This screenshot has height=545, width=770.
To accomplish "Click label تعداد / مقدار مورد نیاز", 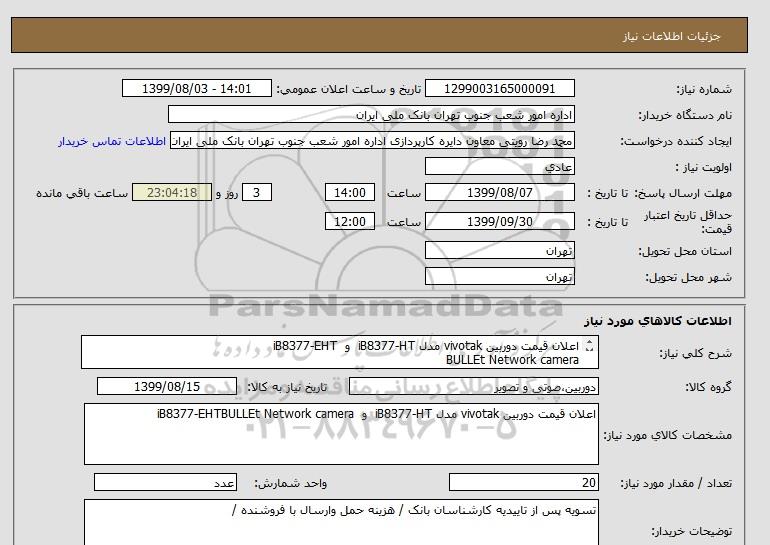I will click(x=676, y=483).
